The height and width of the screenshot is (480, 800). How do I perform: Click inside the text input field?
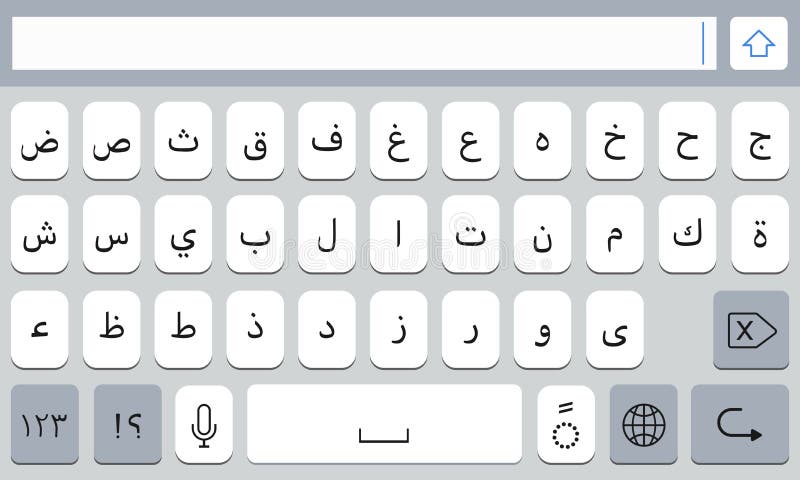click(364, 43)
